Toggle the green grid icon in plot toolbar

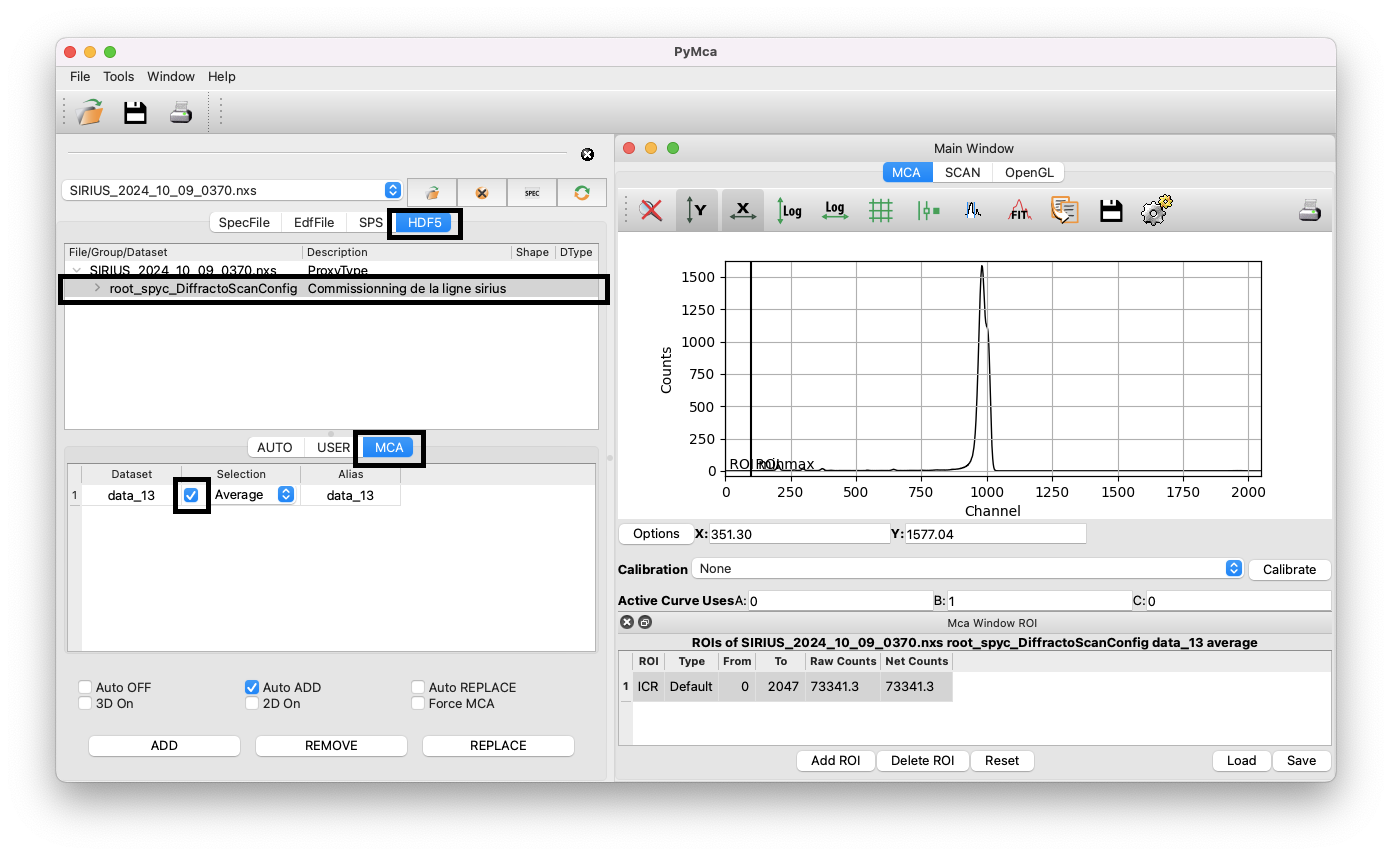[881, 210]
